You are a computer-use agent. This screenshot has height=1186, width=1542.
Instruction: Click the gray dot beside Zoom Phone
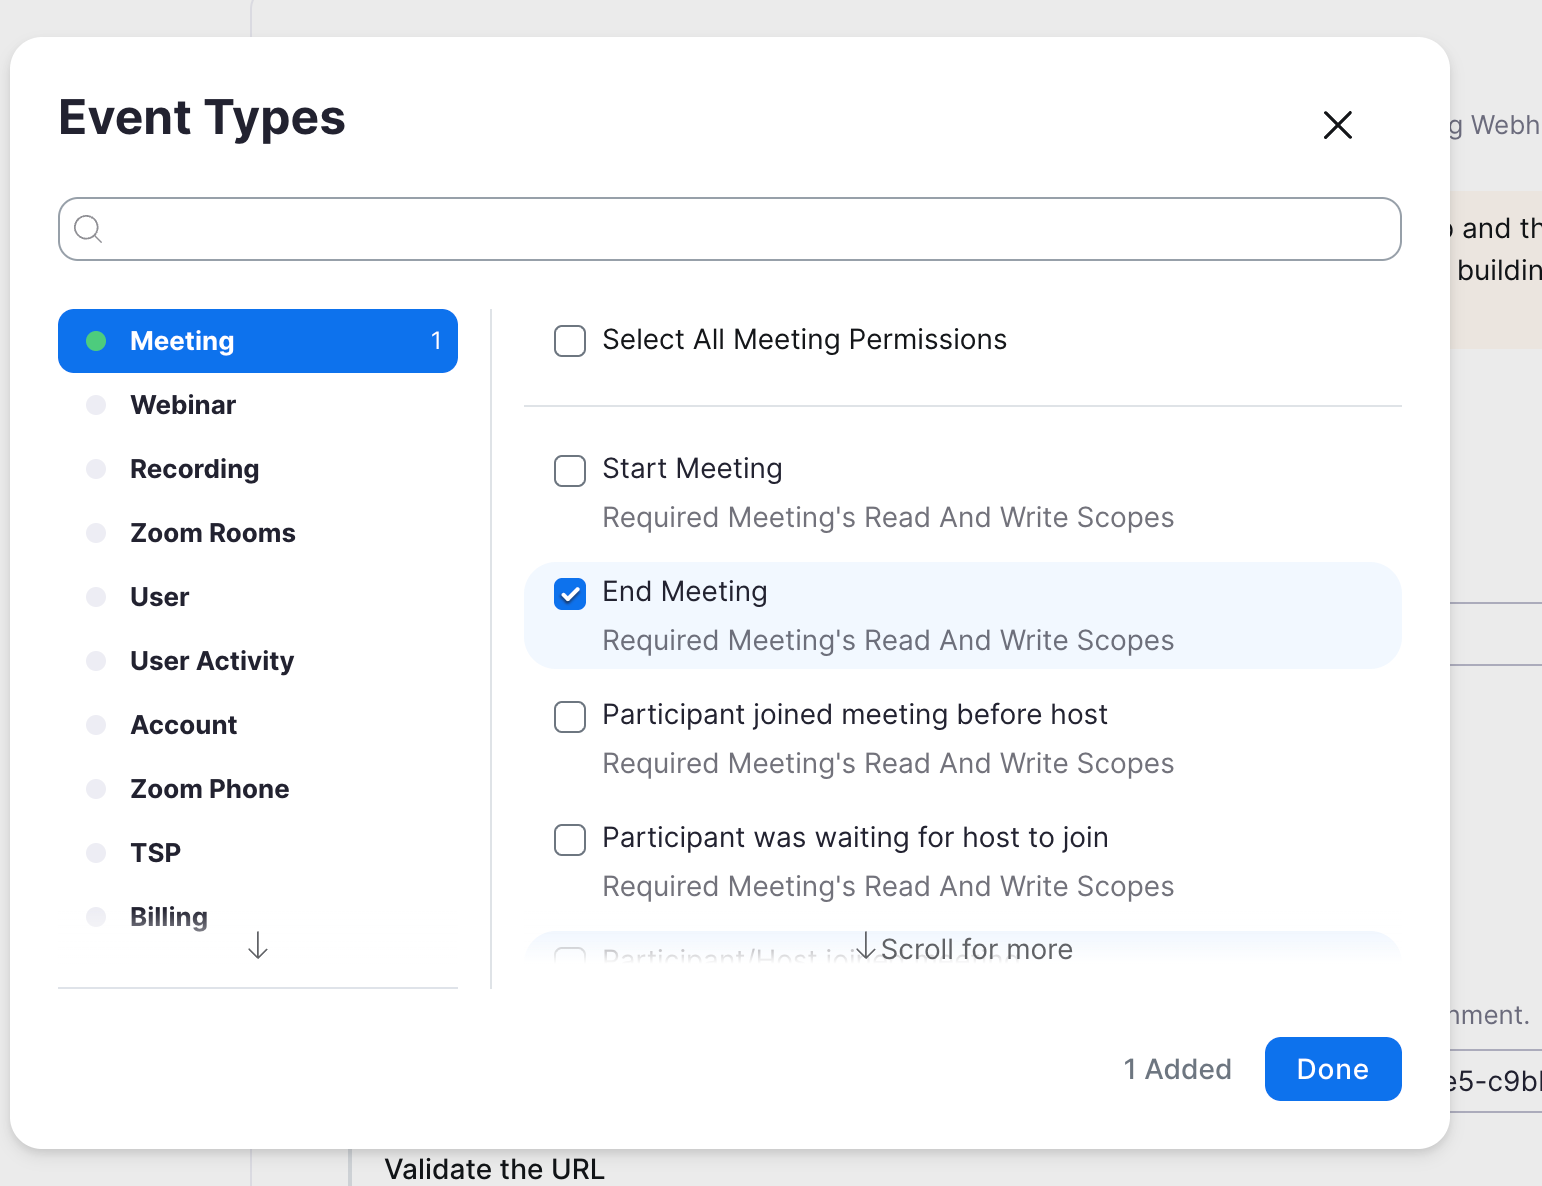[x=96, y=789]
